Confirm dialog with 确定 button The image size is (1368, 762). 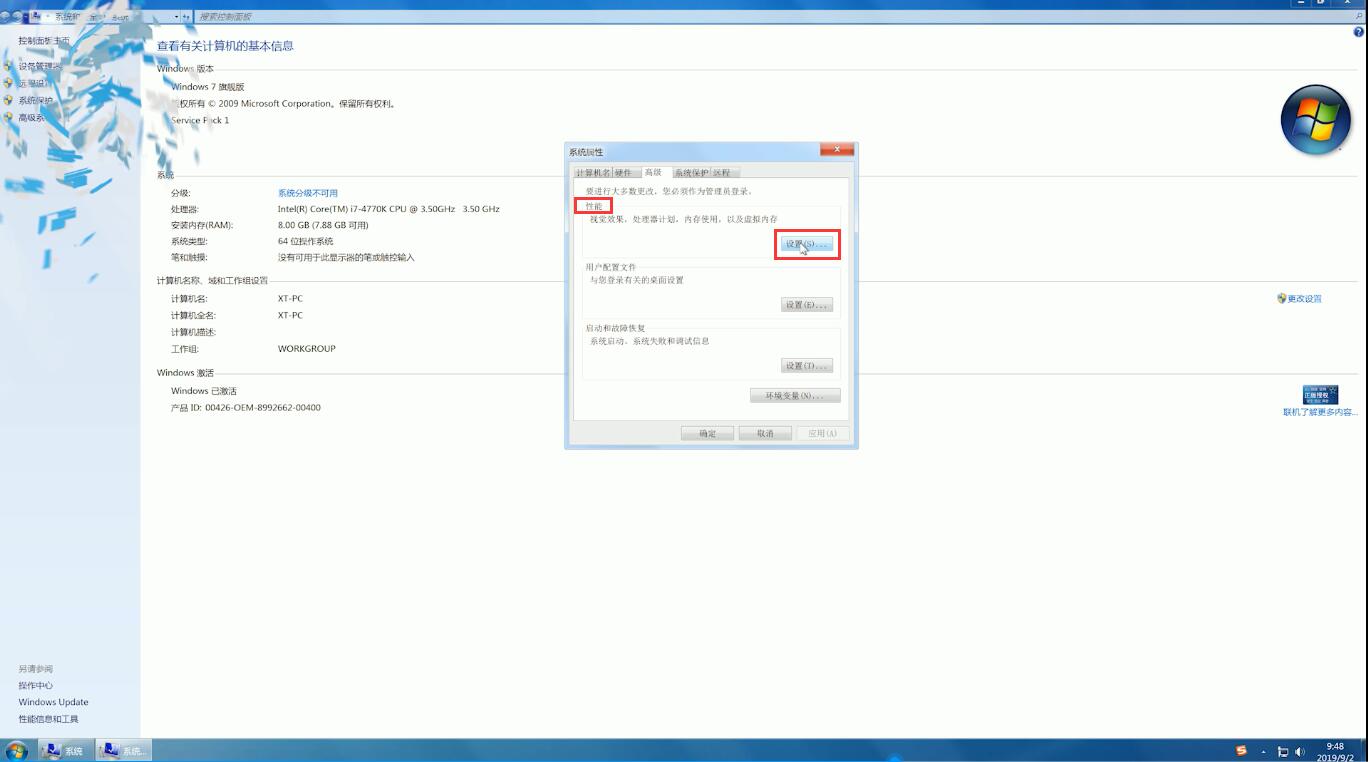point(707,433)
